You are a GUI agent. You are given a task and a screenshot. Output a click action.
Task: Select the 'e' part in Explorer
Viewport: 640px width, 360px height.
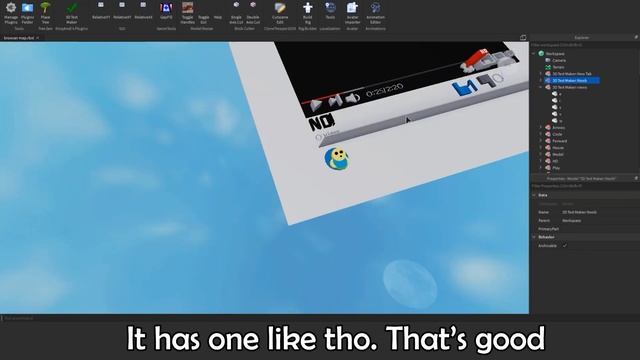tap(560, 94)
